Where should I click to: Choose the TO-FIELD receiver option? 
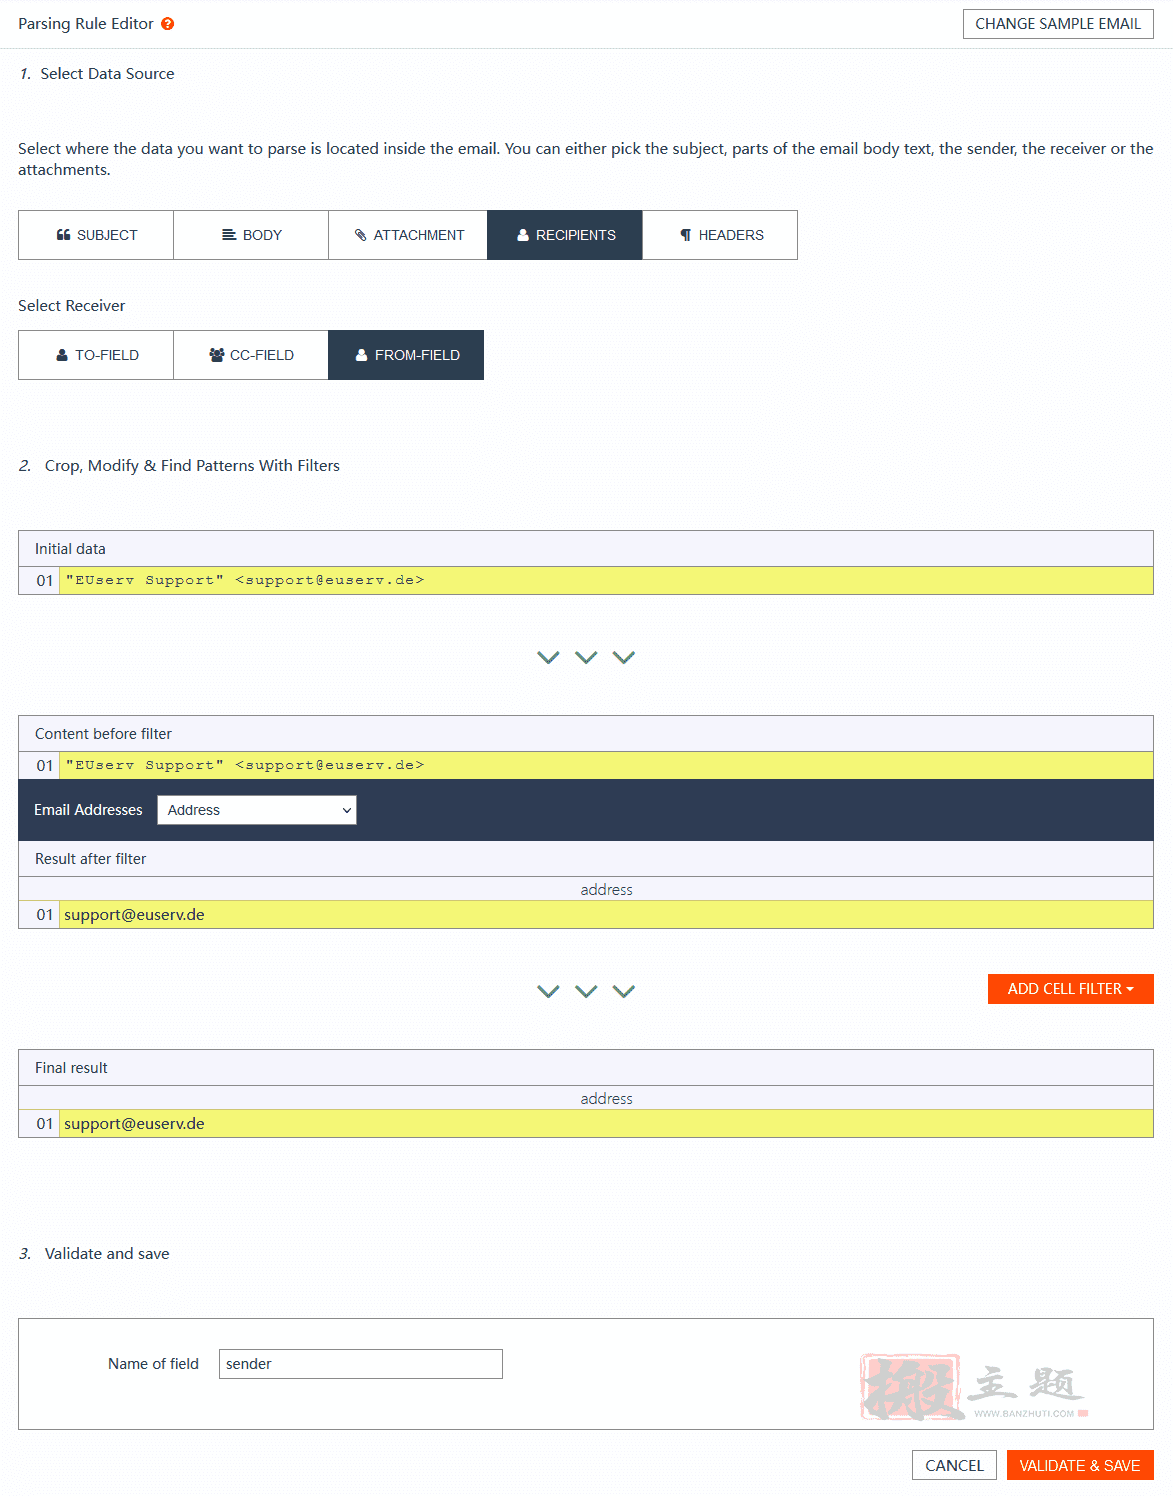tap(96, 355)
